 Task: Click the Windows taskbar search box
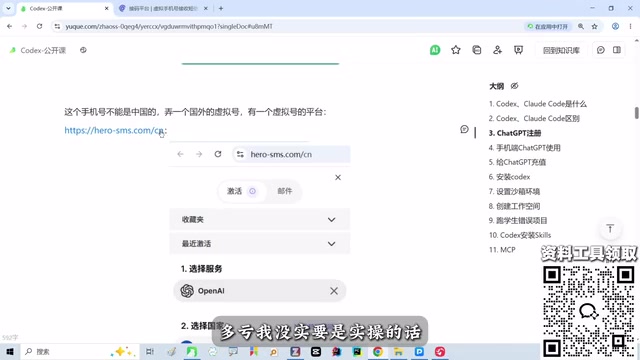(79, 351)
